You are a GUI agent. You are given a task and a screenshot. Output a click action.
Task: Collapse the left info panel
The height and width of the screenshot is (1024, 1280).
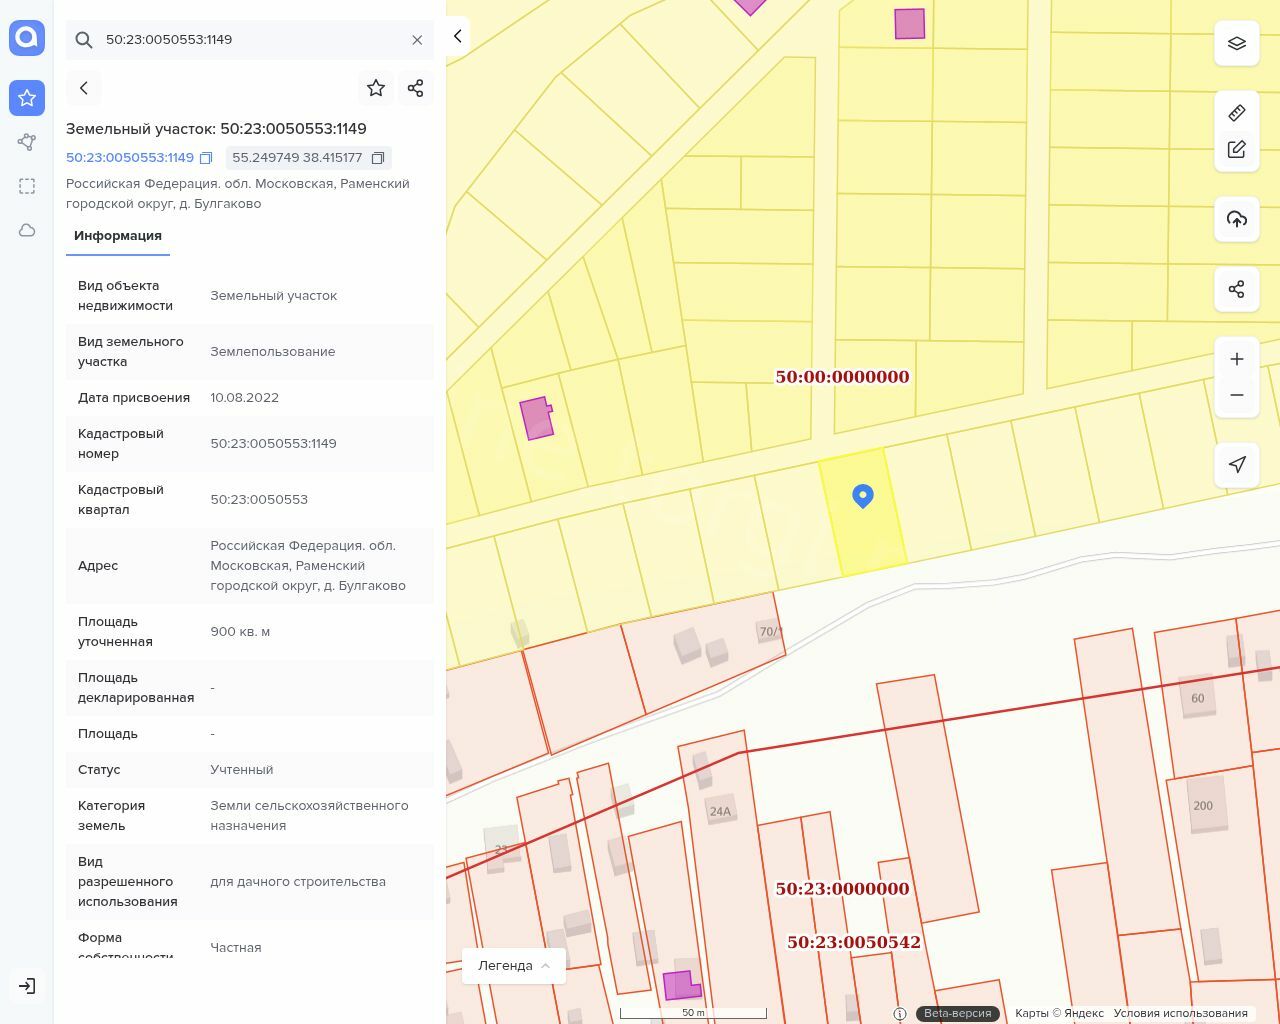tap(457, 36)
